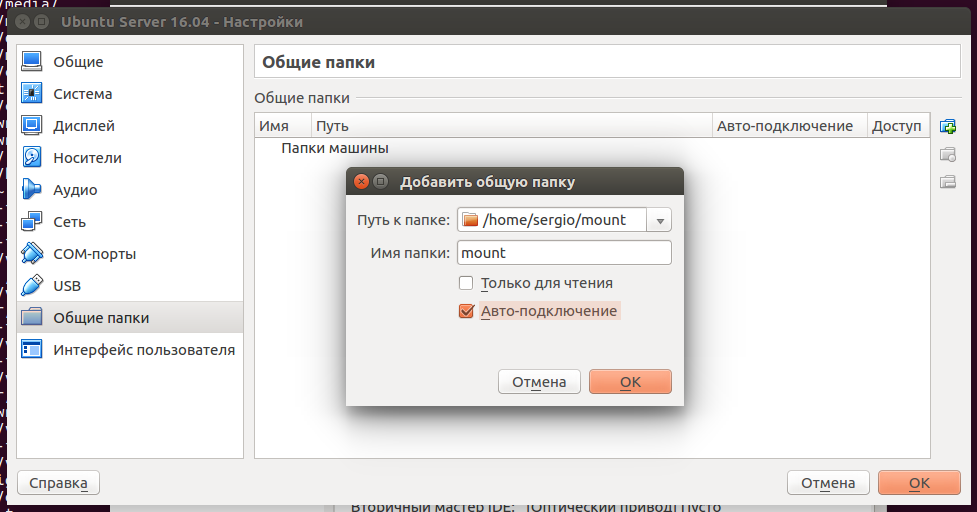Click the Система chip icon in sidebar
Screen dimensions: 977x512
click(31, 93)
